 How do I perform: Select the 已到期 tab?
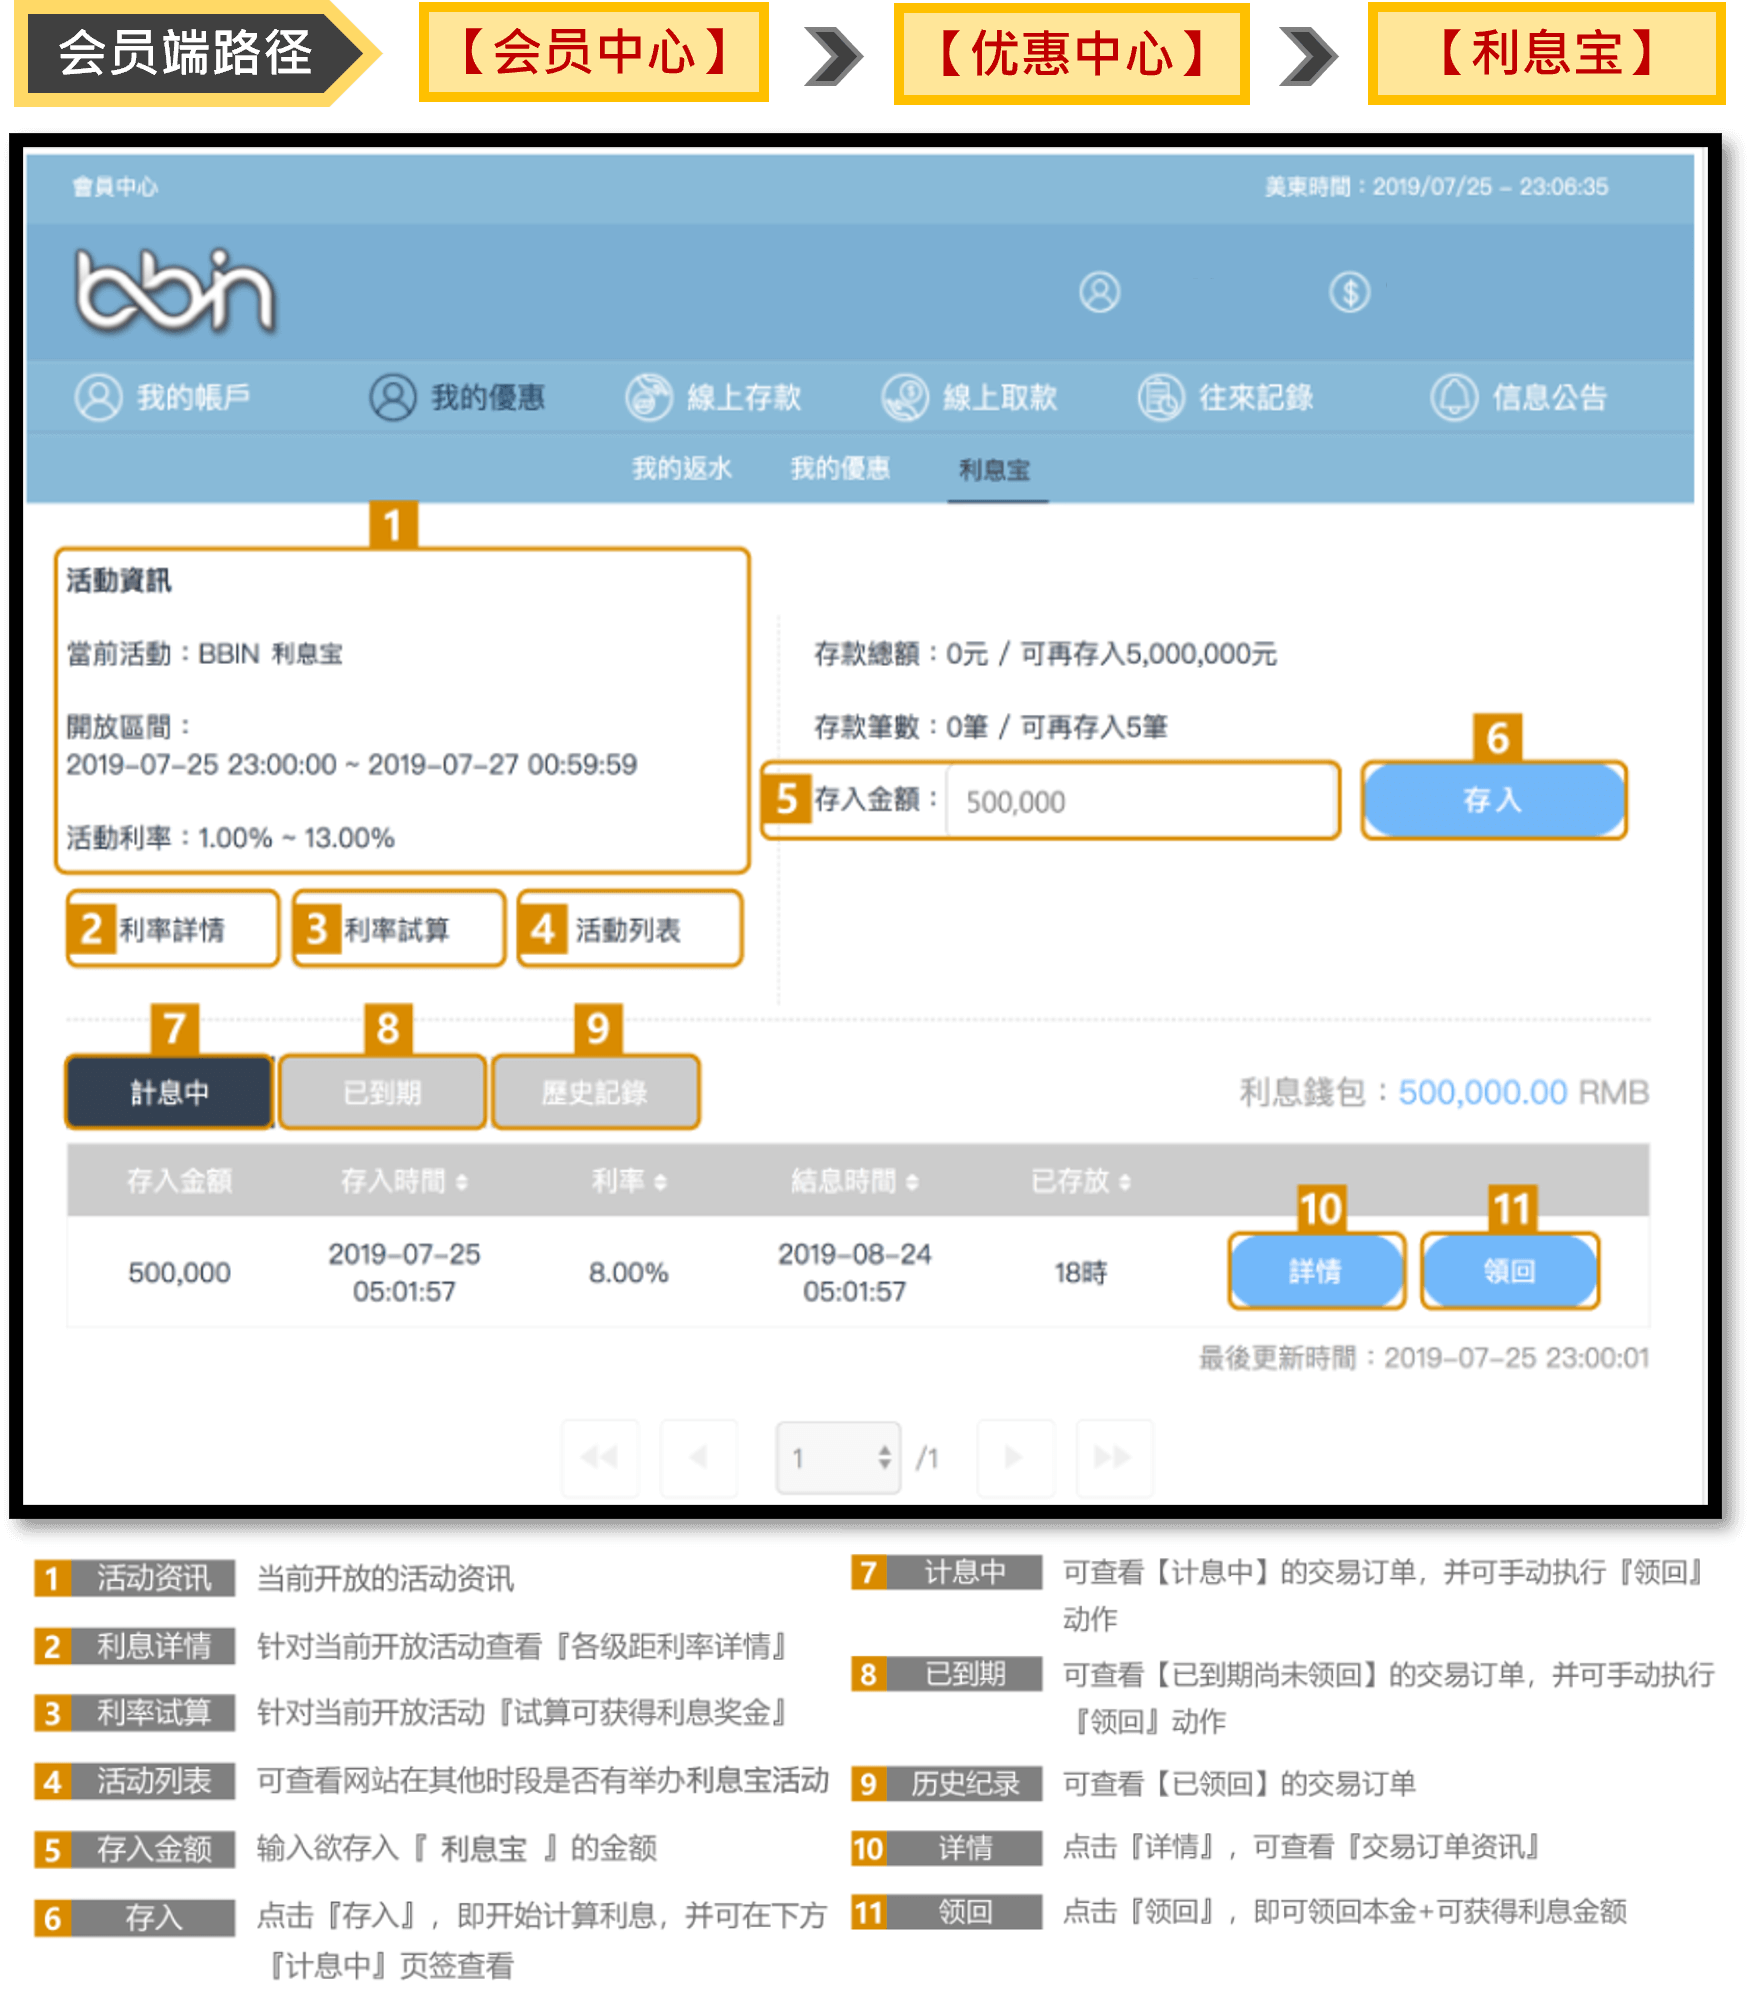pos(382,1092)
